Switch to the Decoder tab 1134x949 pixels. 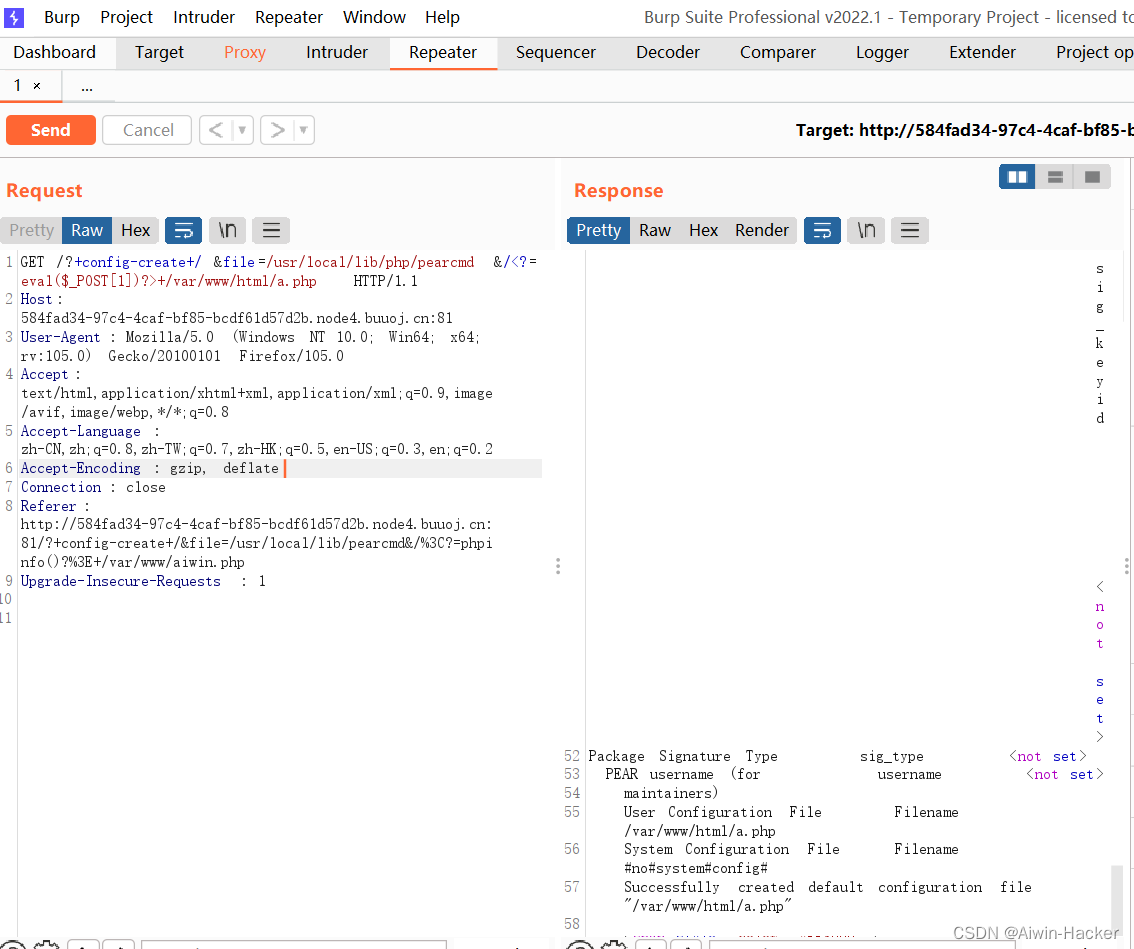point(668,53)
